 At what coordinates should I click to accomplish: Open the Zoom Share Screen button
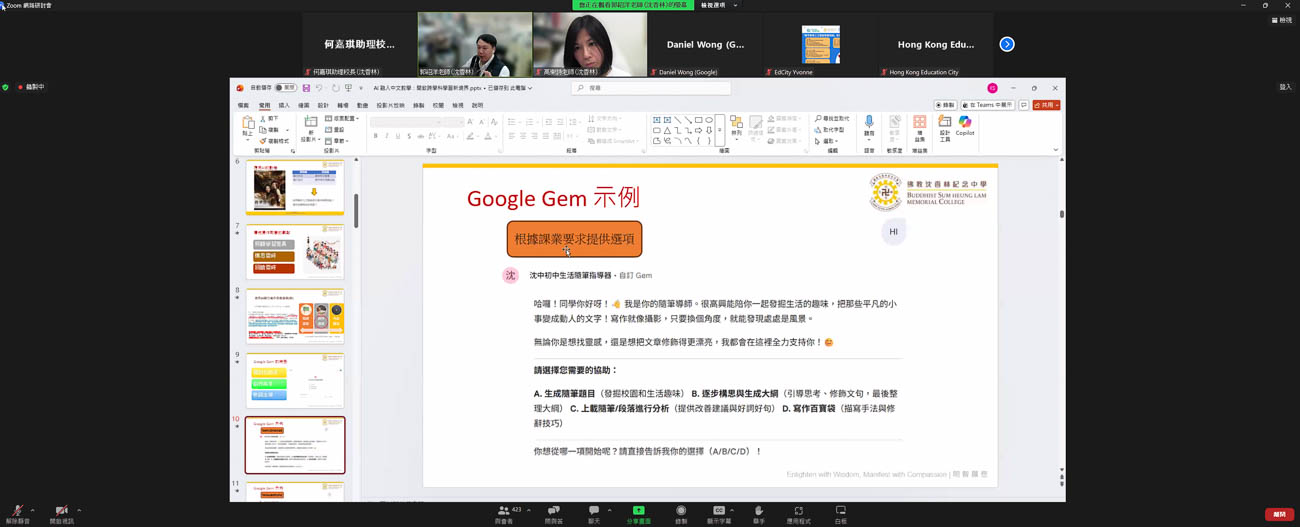638,511
